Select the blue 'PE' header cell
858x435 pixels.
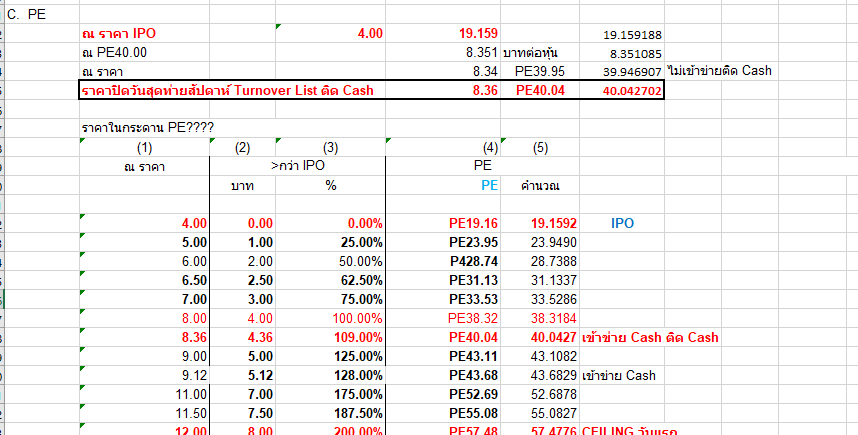tap(489, 186)
